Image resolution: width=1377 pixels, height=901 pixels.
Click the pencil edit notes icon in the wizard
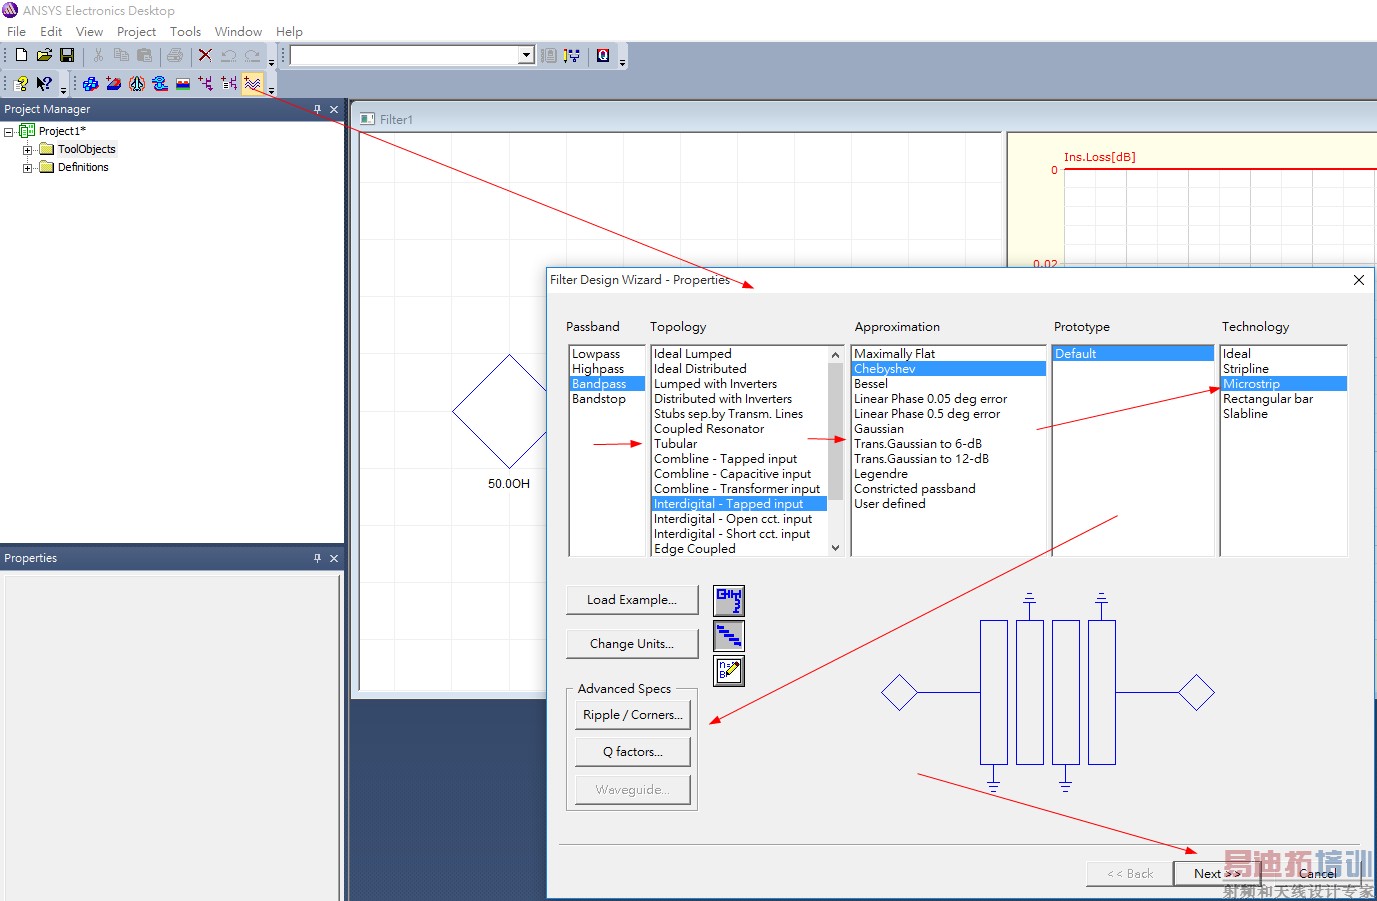point(729,670)
